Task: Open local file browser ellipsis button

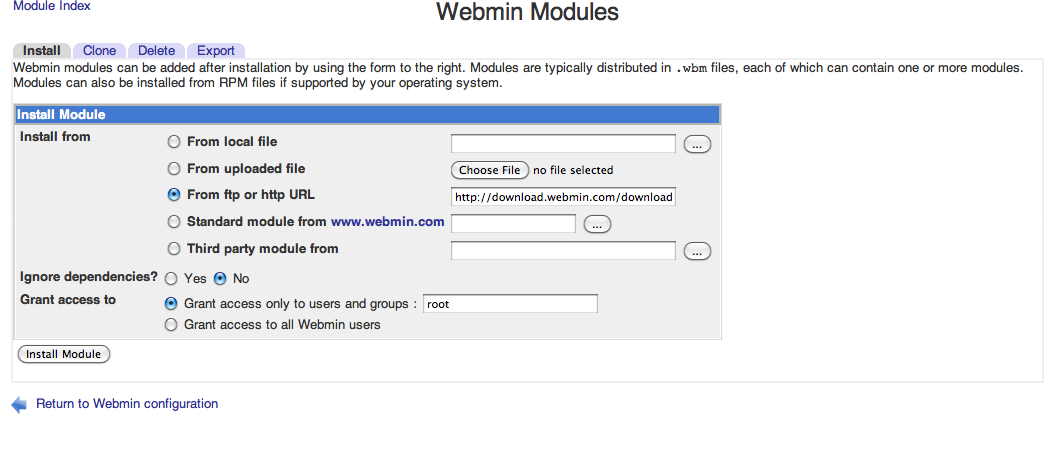Action: pos(697,144)
